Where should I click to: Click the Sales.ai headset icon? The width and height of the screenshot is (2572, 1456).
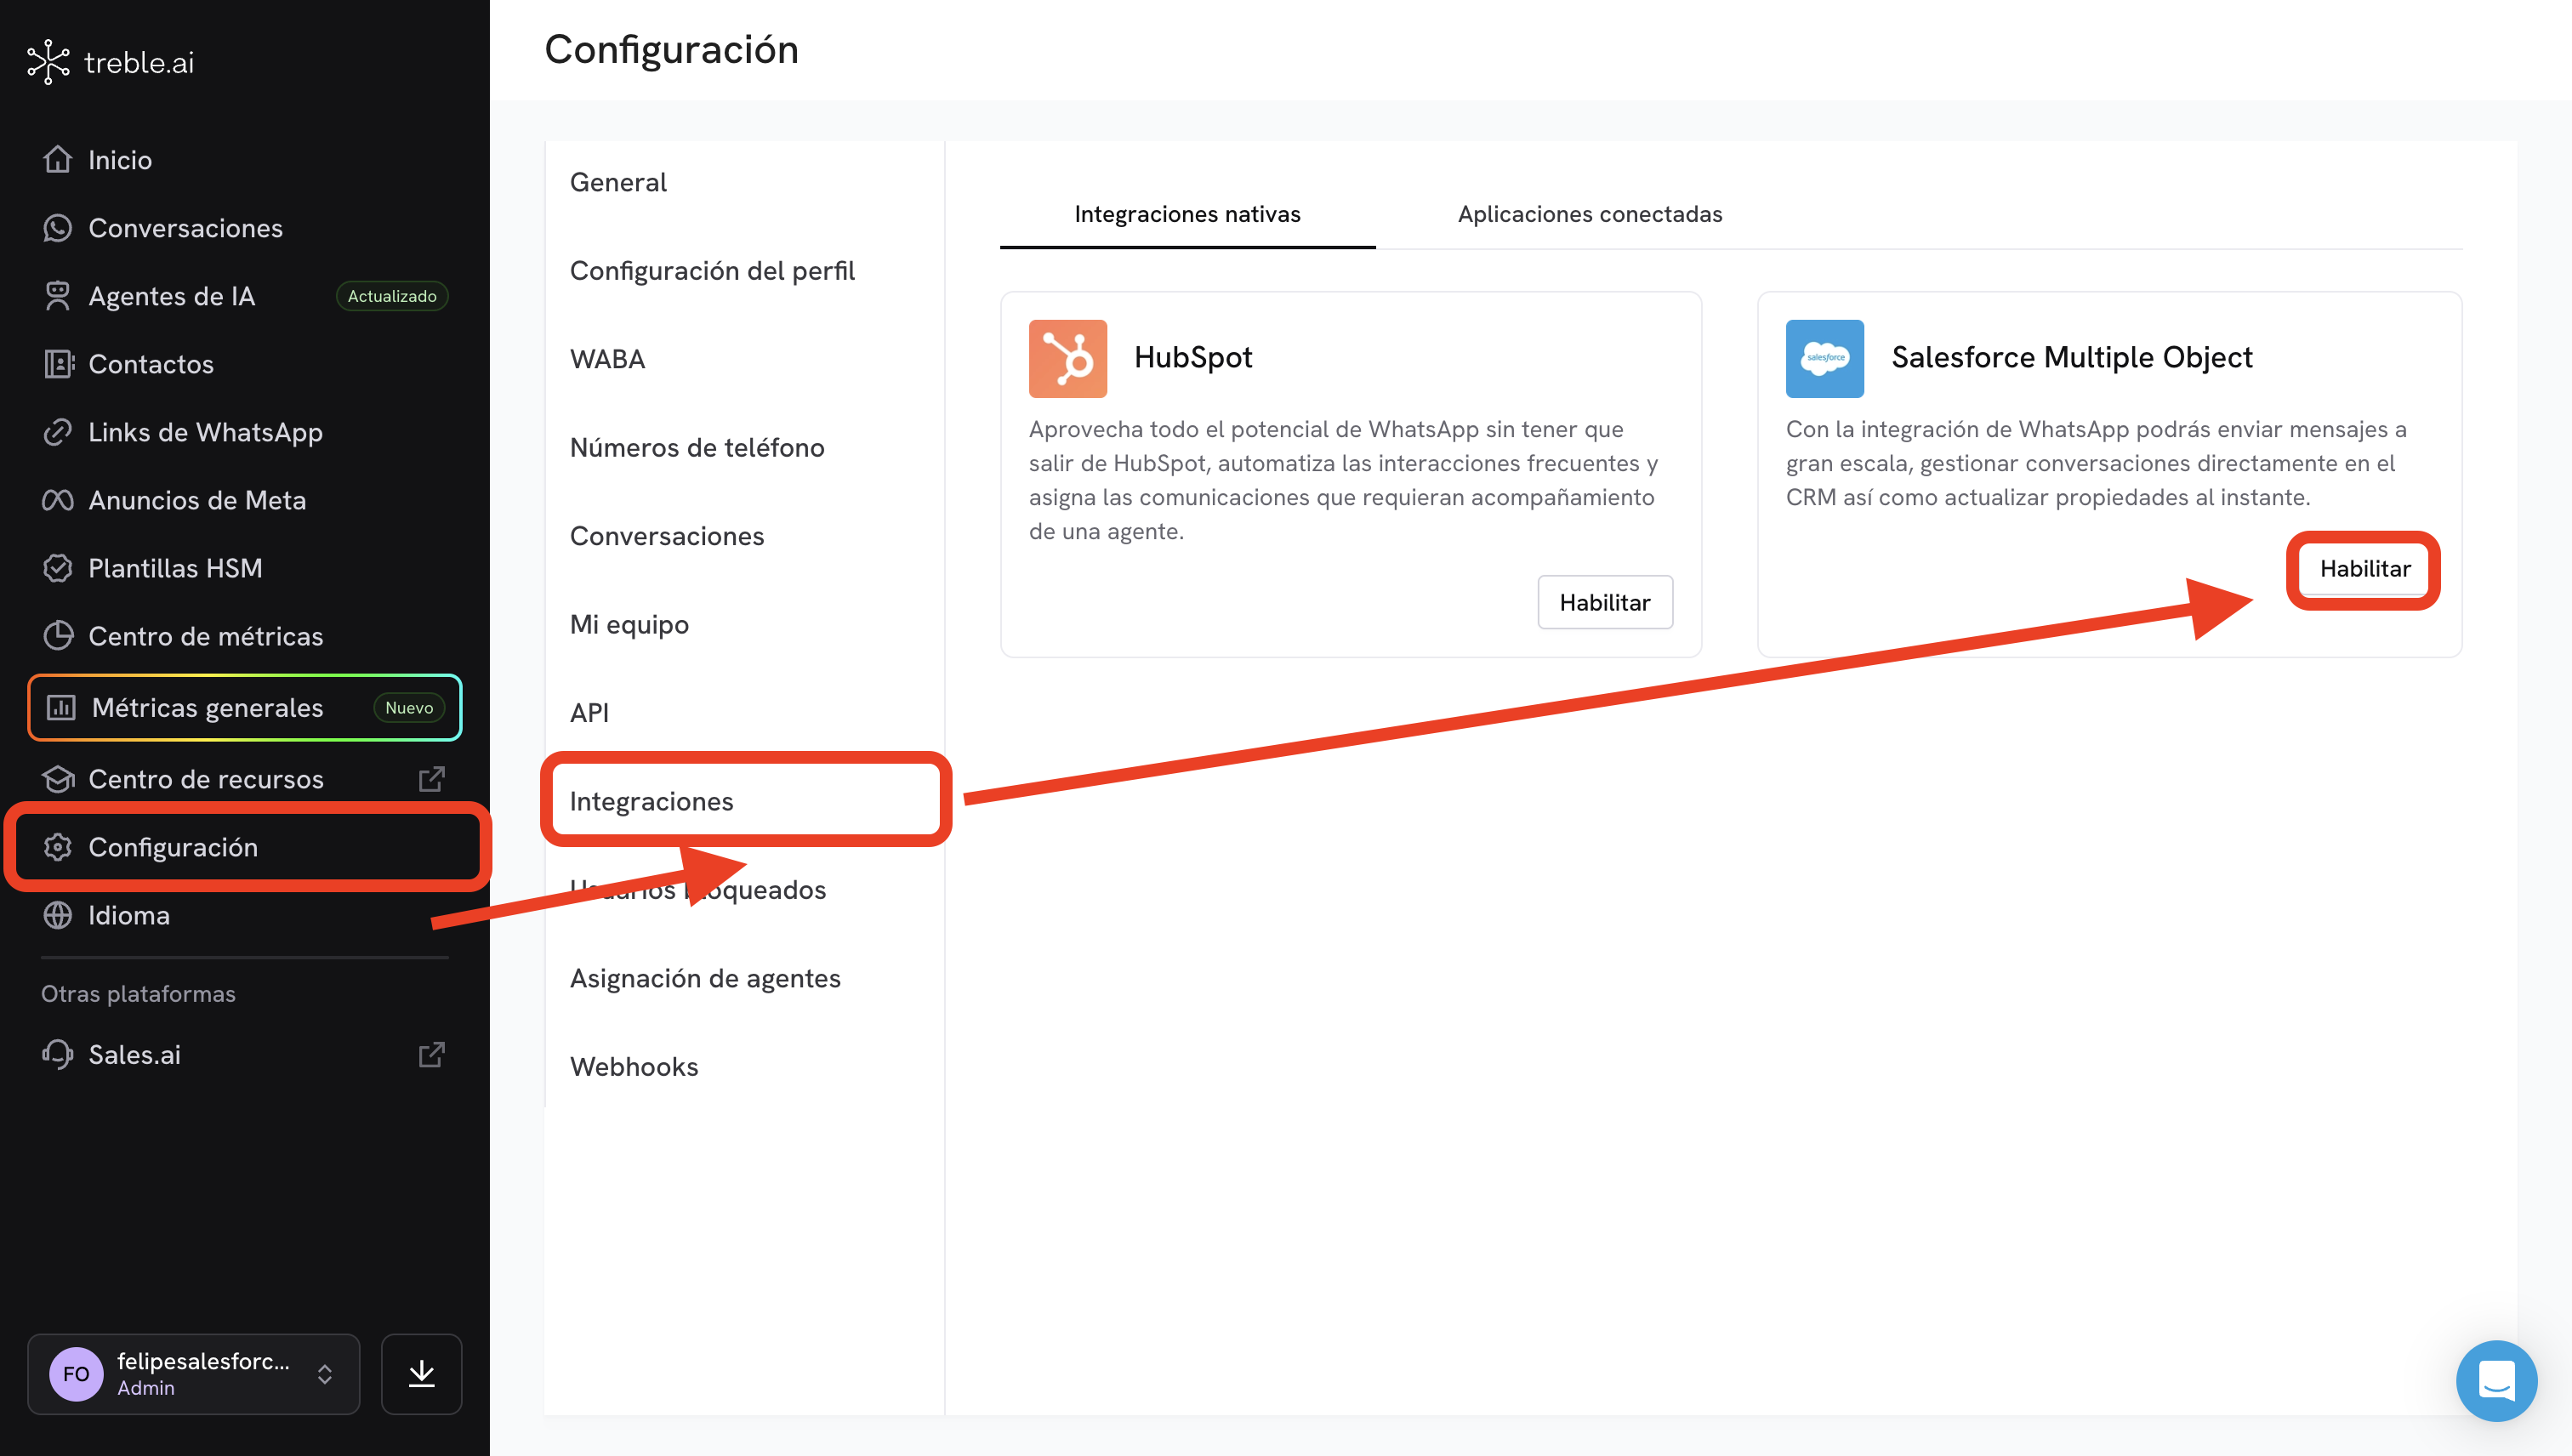[x=58, y=1054]
